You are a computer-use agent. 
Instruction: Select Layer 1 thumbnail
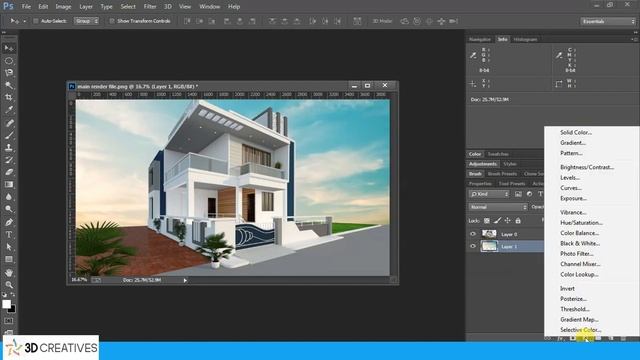(489, 246)
